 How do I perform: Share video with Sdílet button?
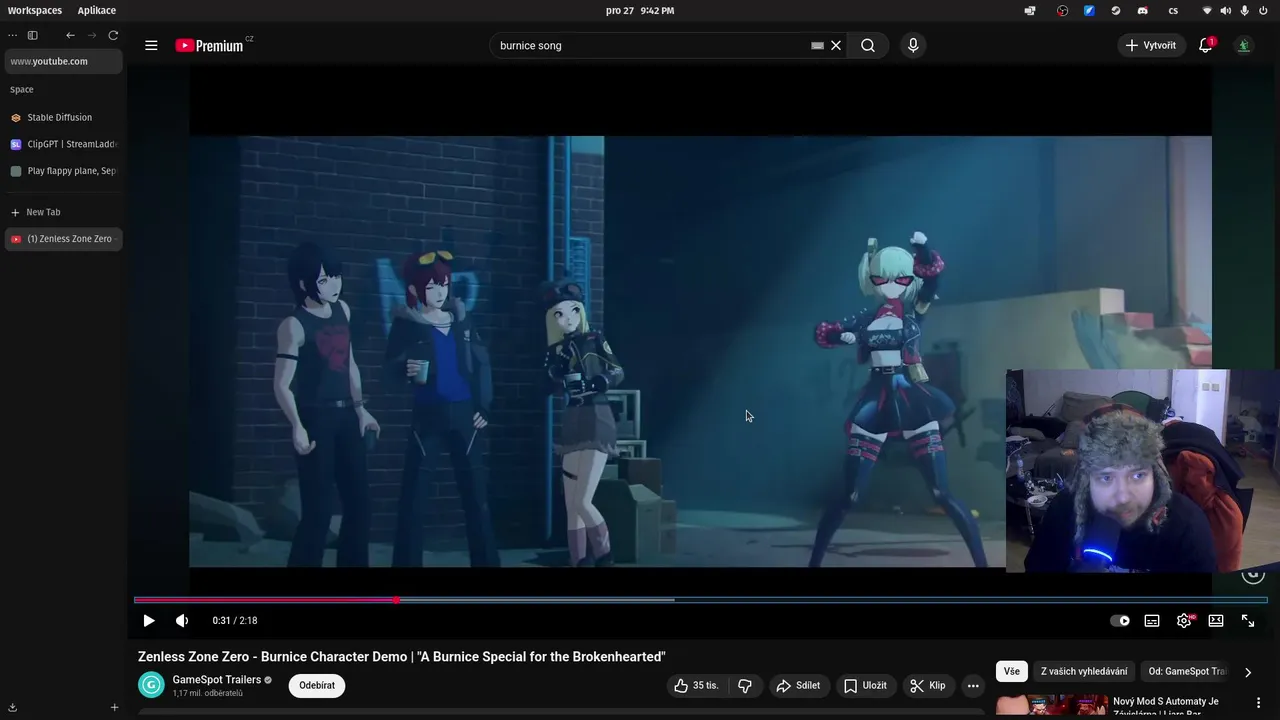(798, 685)
